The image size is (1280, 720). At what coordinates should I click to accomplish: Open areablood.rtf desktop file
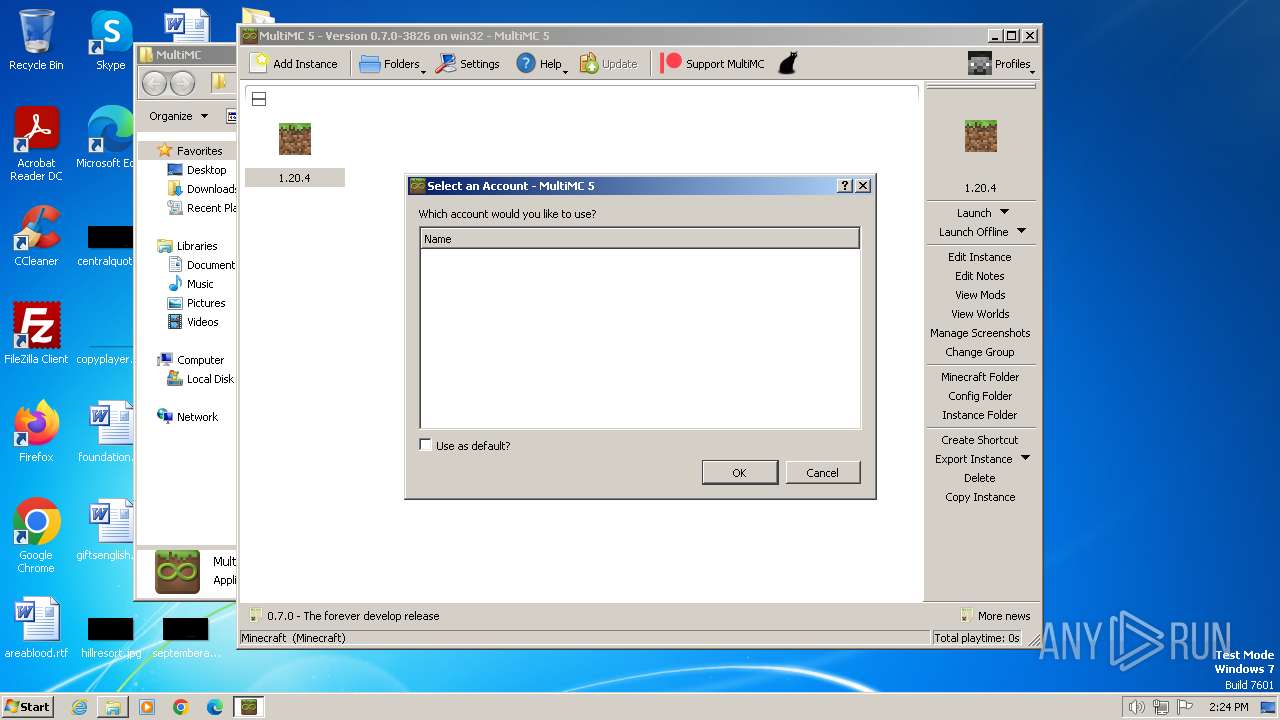tap(36, 628)
